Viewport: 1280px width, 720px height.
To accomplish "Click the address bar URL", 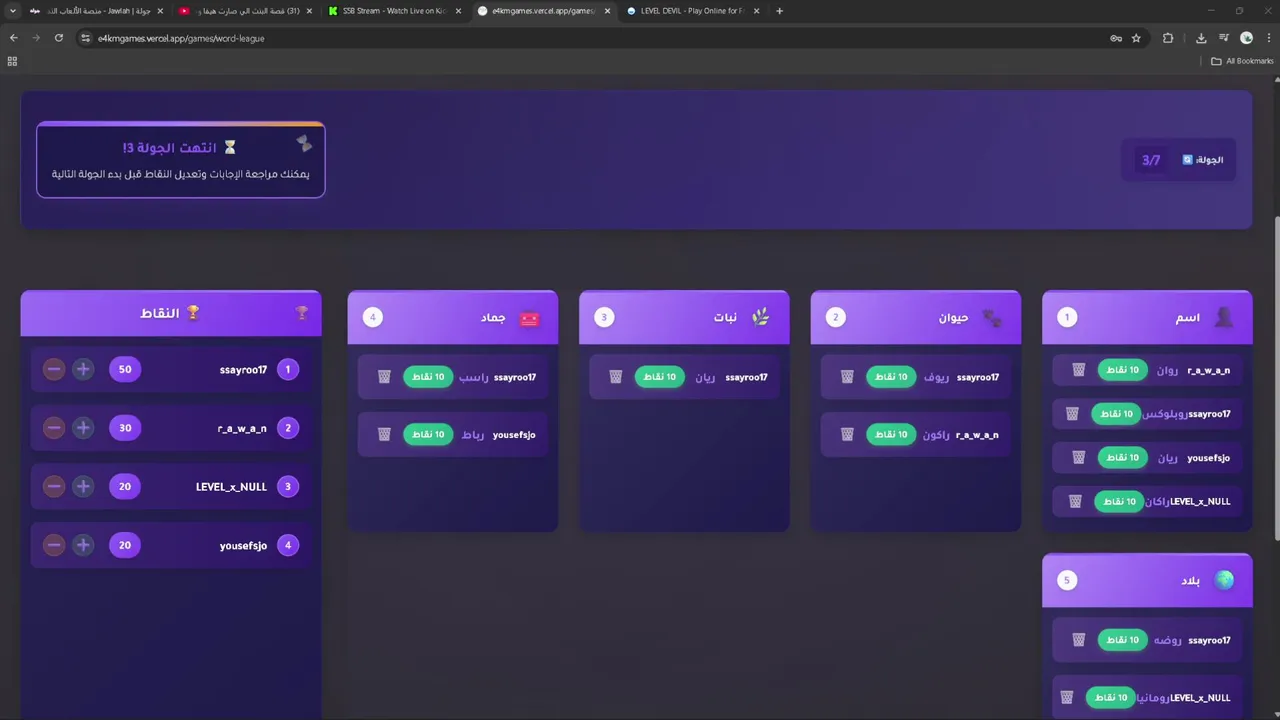I will click(x=181, y=38).
